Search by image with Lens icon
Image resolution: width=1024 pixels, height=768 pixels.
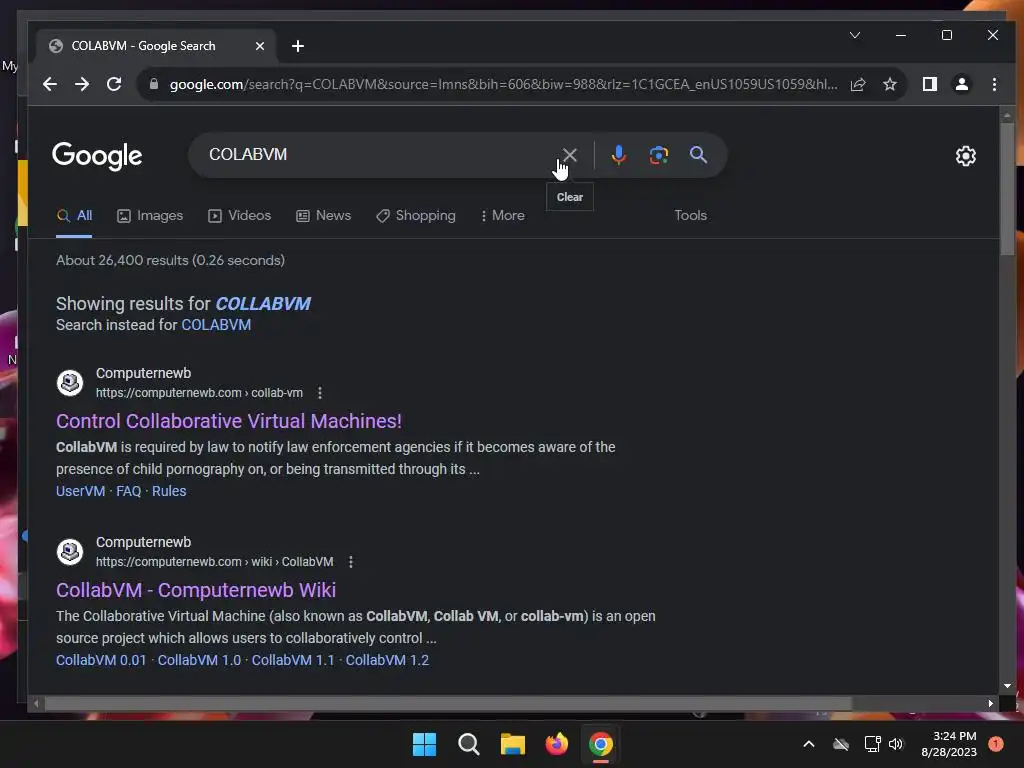click(x=658, y=155)
